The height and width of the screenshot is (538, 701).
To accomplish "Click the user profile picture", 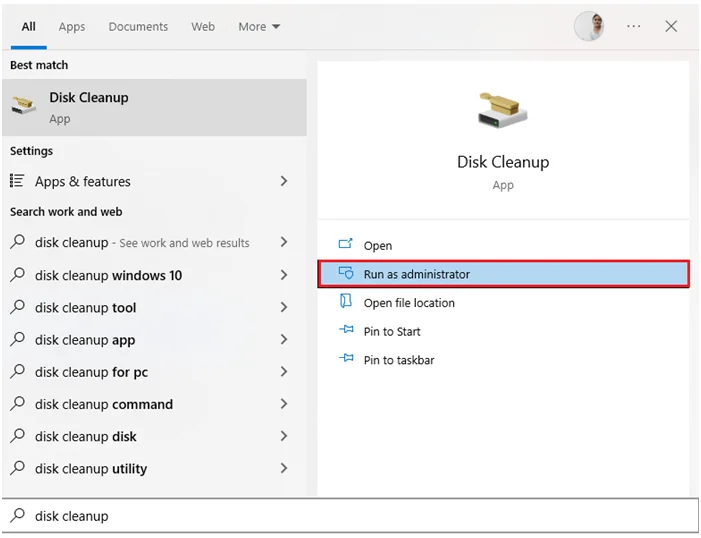I will 589,26.
